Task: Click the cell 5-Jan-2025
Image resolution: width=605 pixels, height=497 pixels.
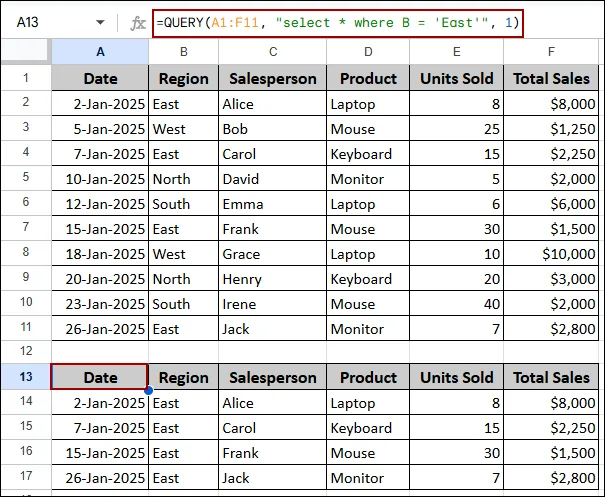Action: click(x=100, y=128)
